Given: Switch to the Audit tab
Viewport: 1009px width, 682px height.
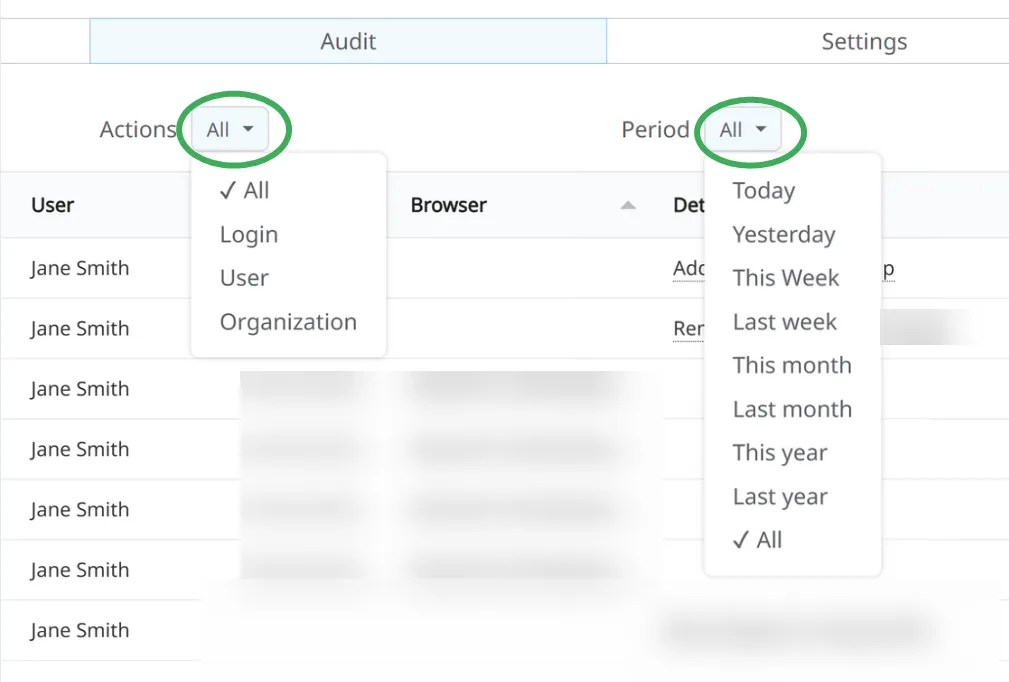Looking at the screenshot, I should tap(348, 41).
